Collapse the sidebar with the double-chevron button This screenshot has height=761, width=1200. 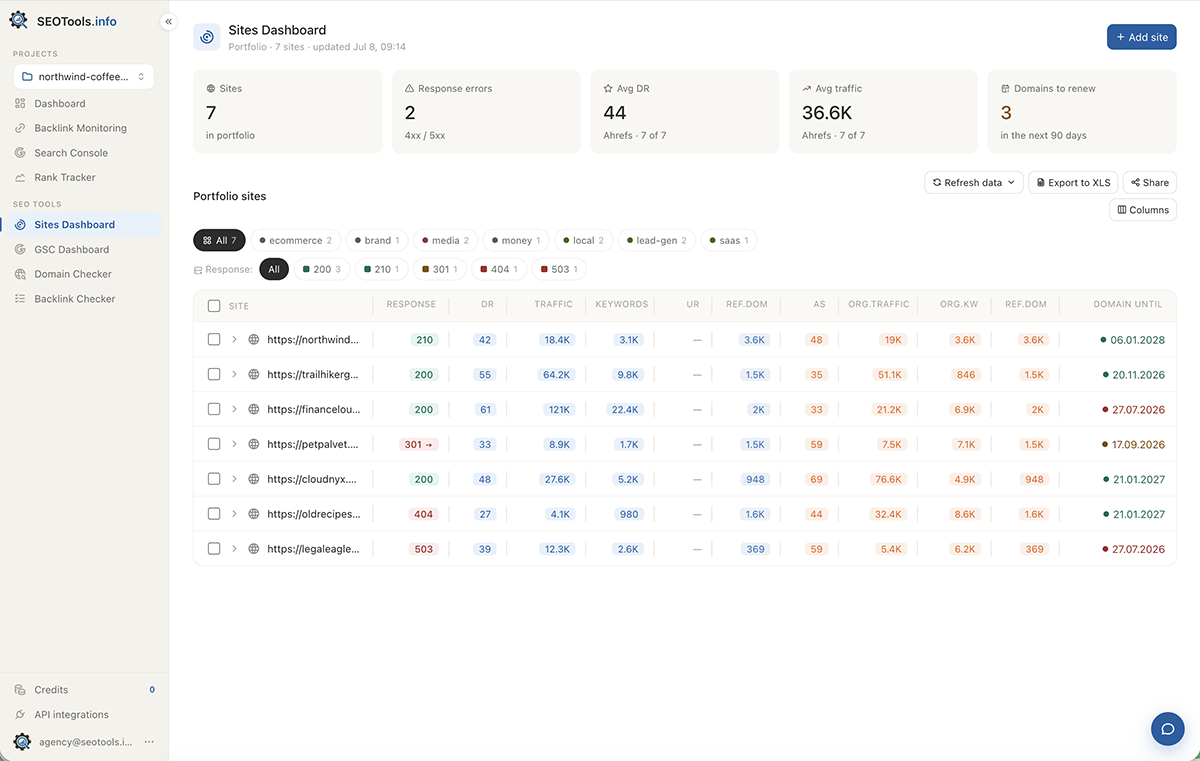click(168, 21)
